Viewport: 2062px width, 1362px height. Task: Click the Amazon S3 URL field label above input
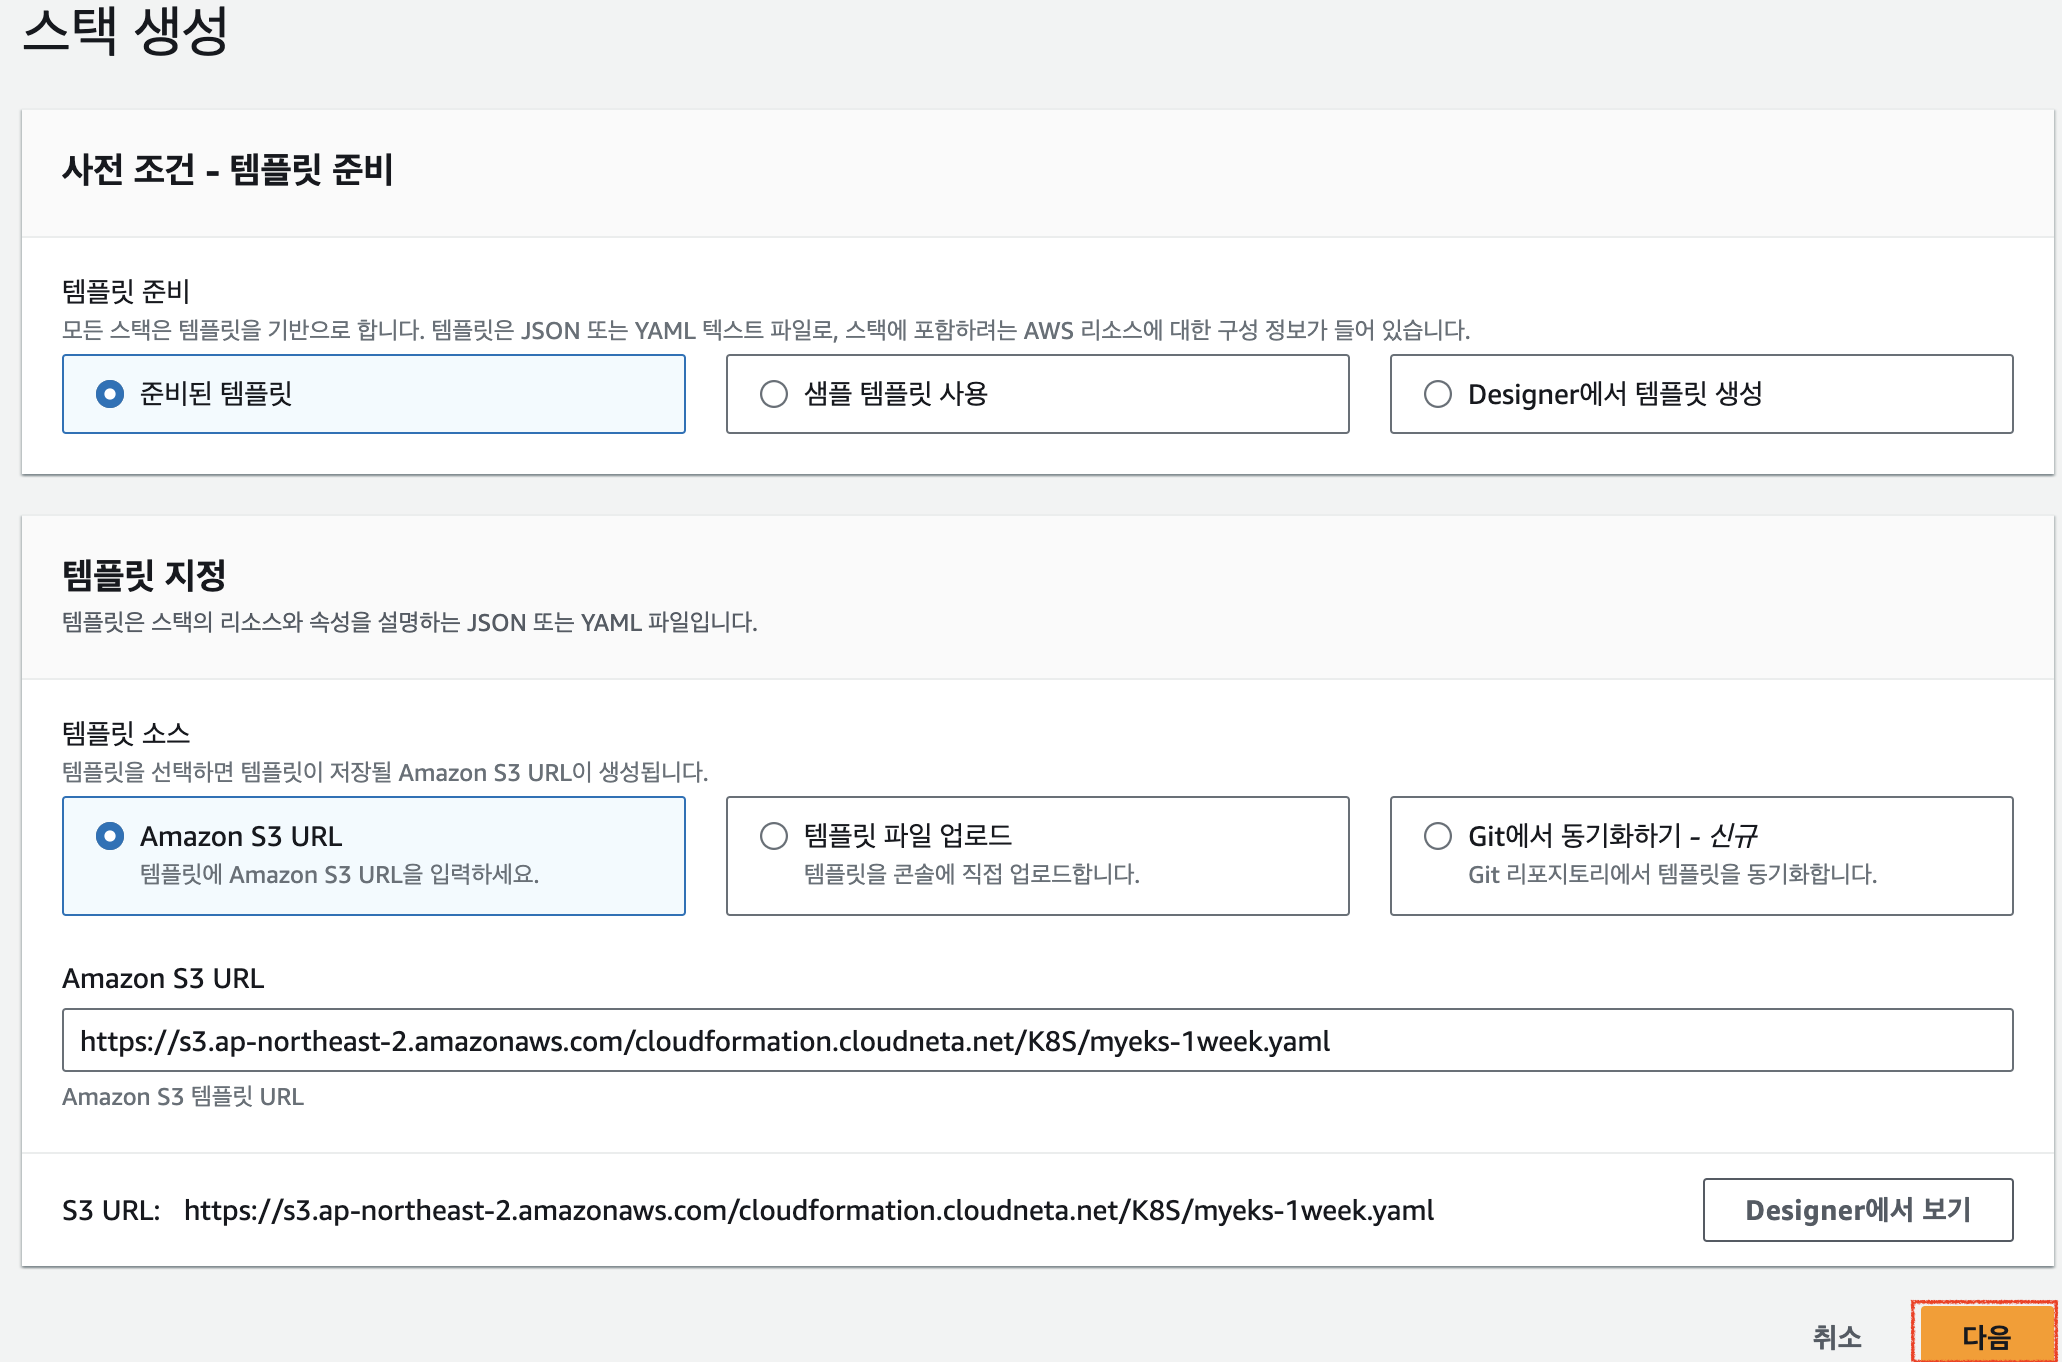coord(163,978)
